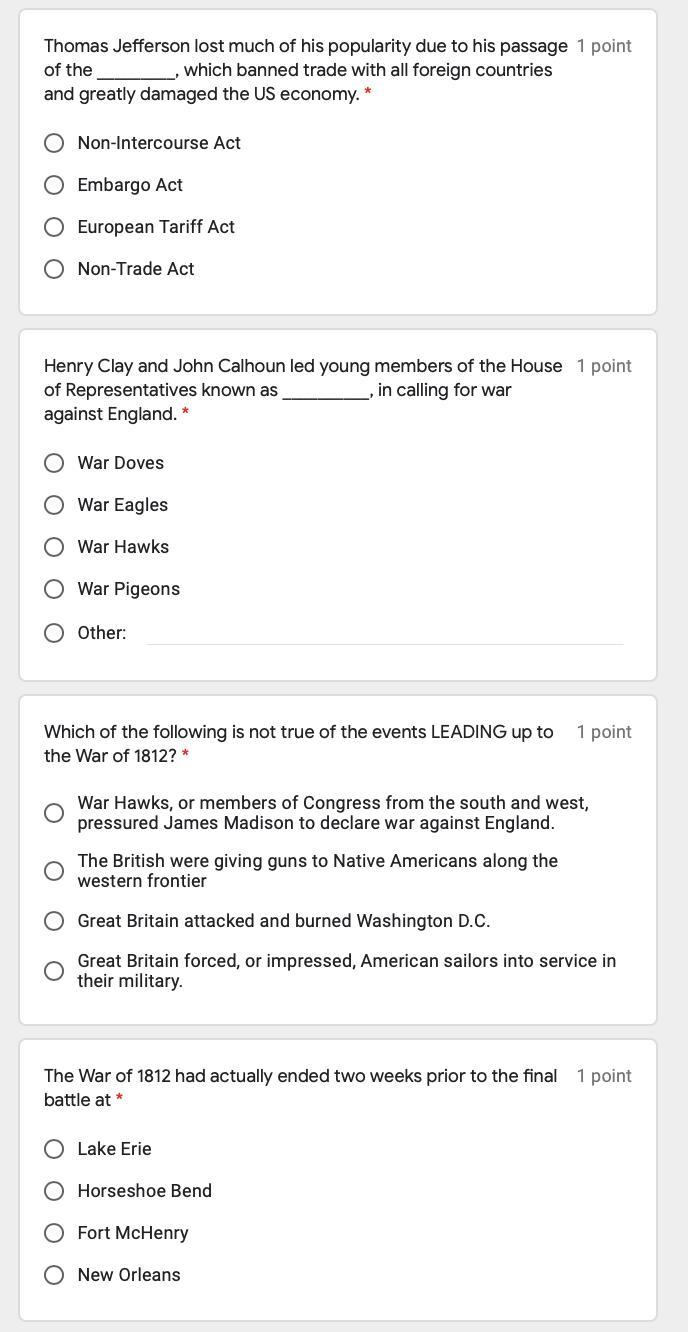Select Great Britain burned Washington D.C. option
The height and width of the screenshot is (1332, 688).
pyautogui.click(x=54, y=921)
